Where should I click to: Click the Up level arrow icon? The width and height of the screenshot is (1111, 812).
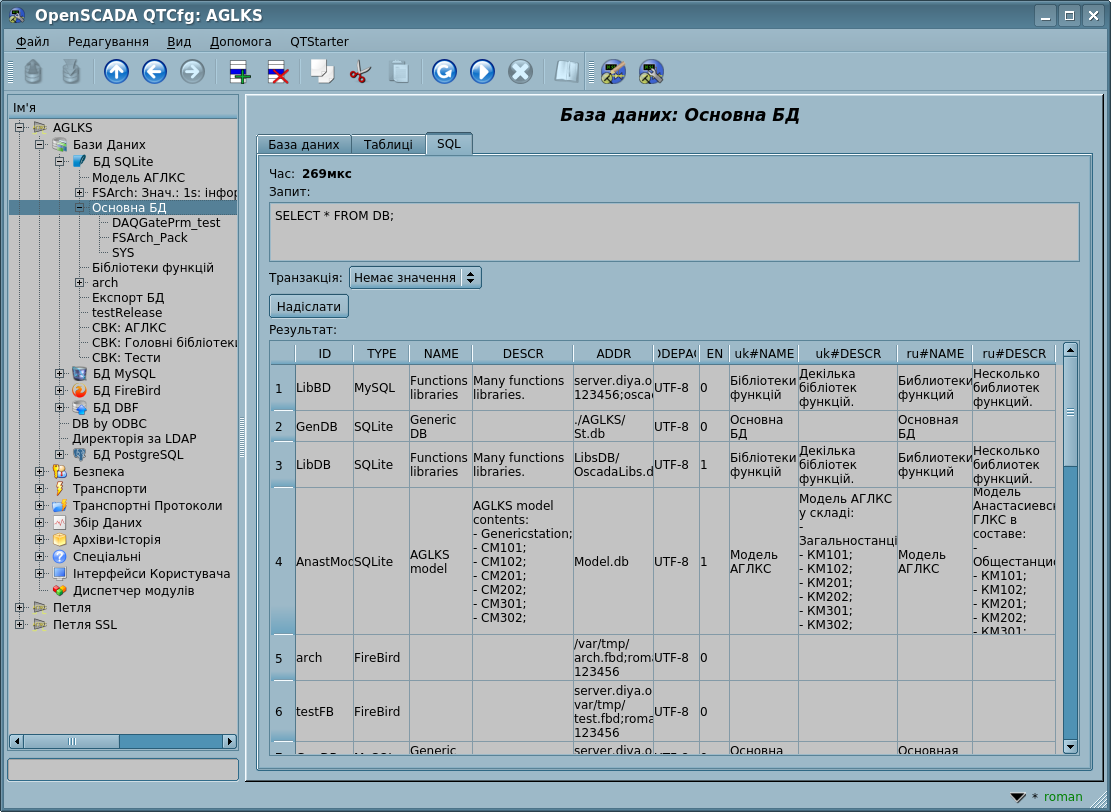point(117,71)
